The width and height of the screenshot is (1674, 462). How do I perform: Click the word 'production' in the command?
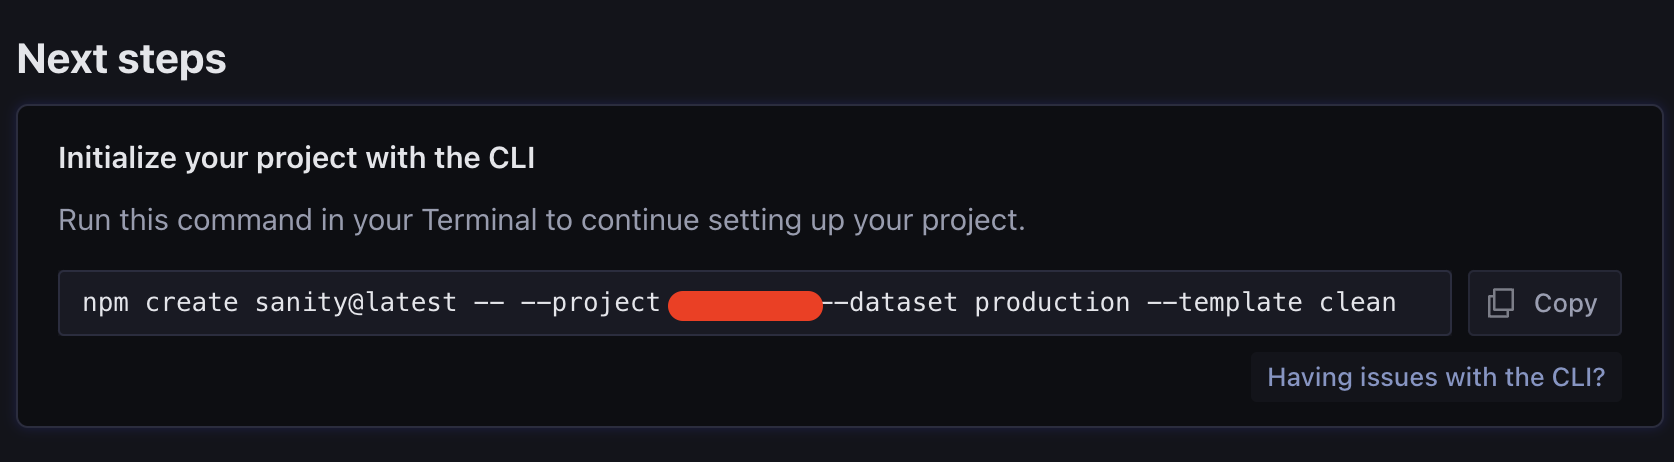tap(1052, 303)
